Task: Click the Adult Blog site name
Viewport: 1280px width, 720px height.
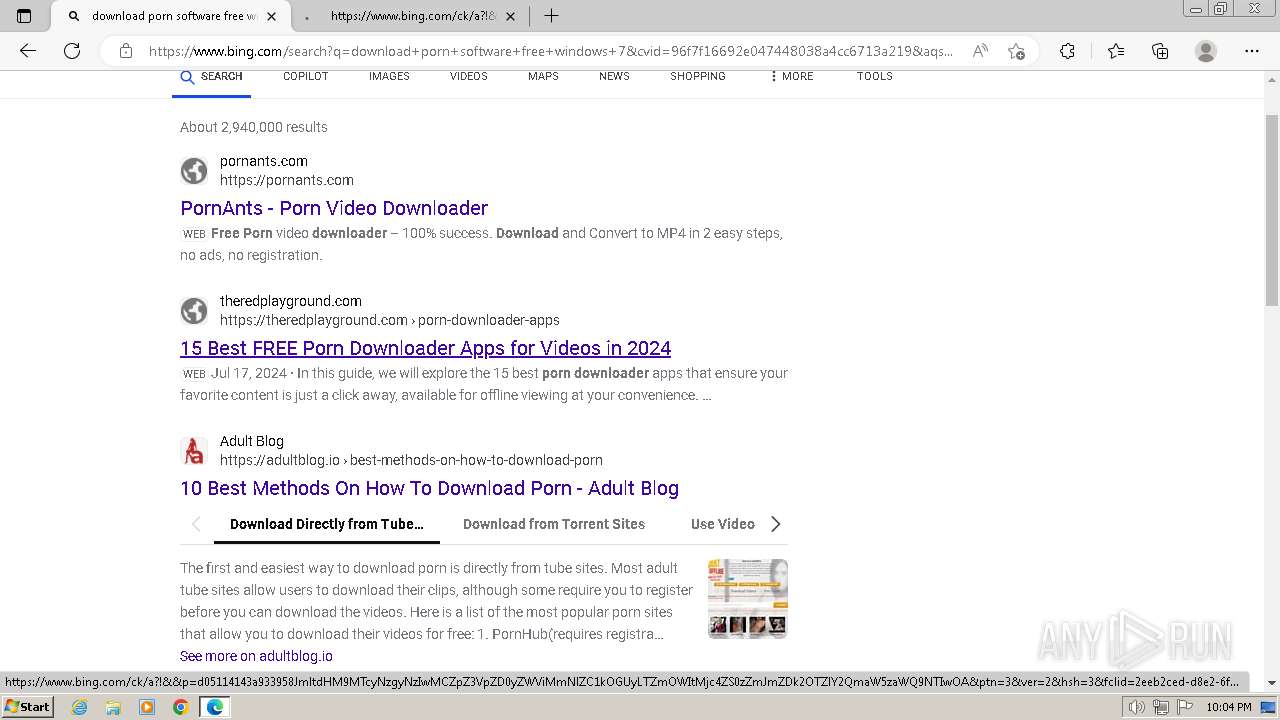Action: 252,441
